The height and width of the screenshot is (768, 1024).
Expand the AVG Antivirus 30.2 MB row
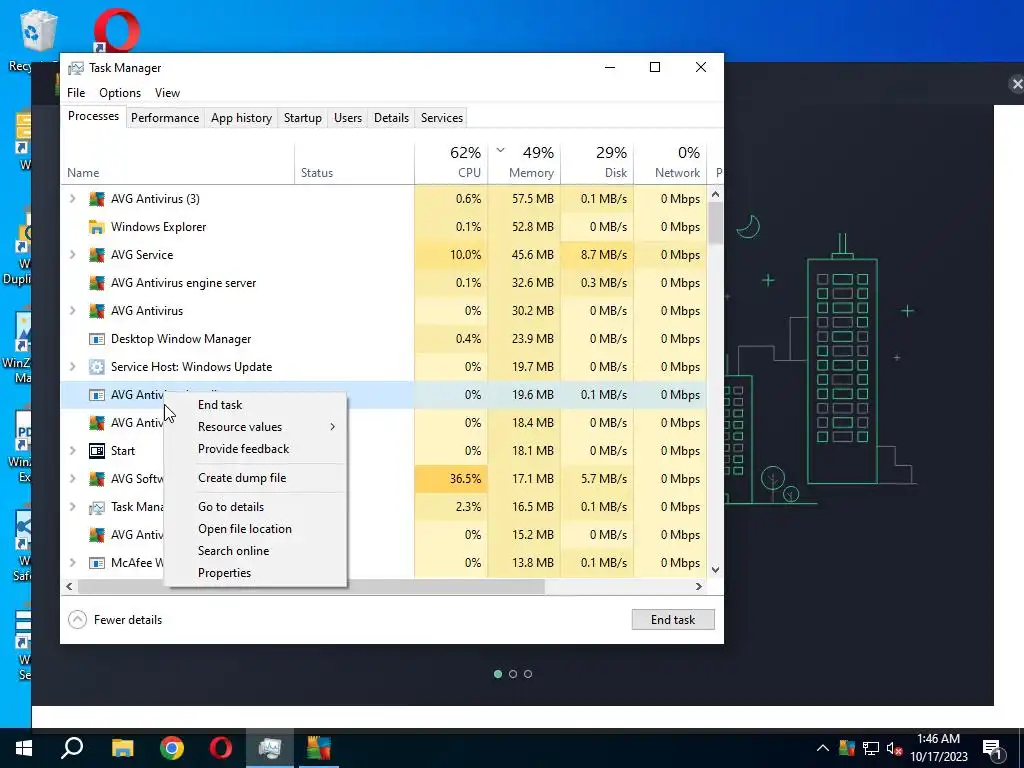pos(72,311)
